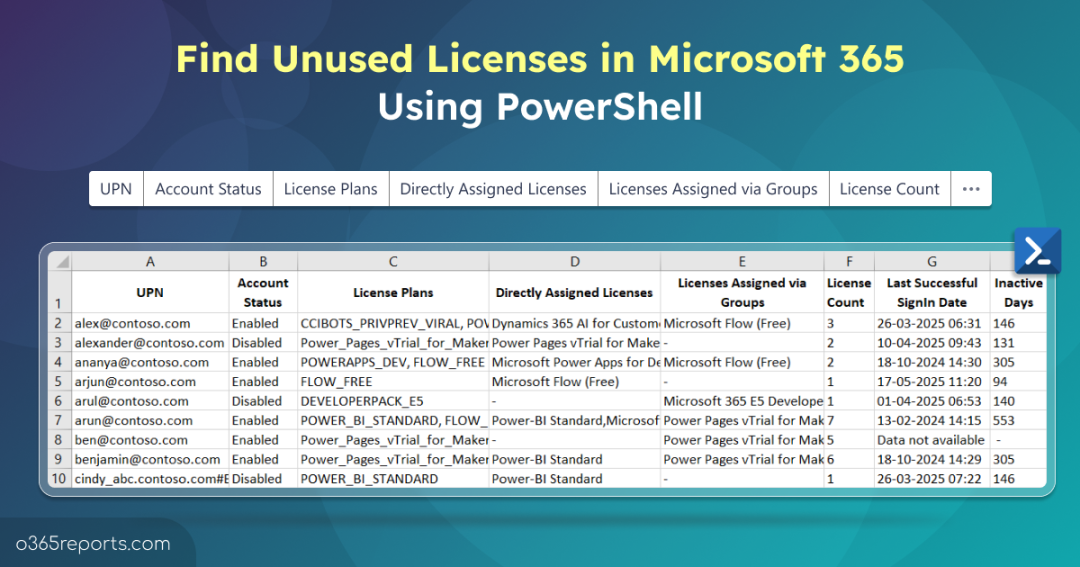Select the UPN tab in the field bar
The height and width of the screenshot is (567, 1080).
[116, 189]
